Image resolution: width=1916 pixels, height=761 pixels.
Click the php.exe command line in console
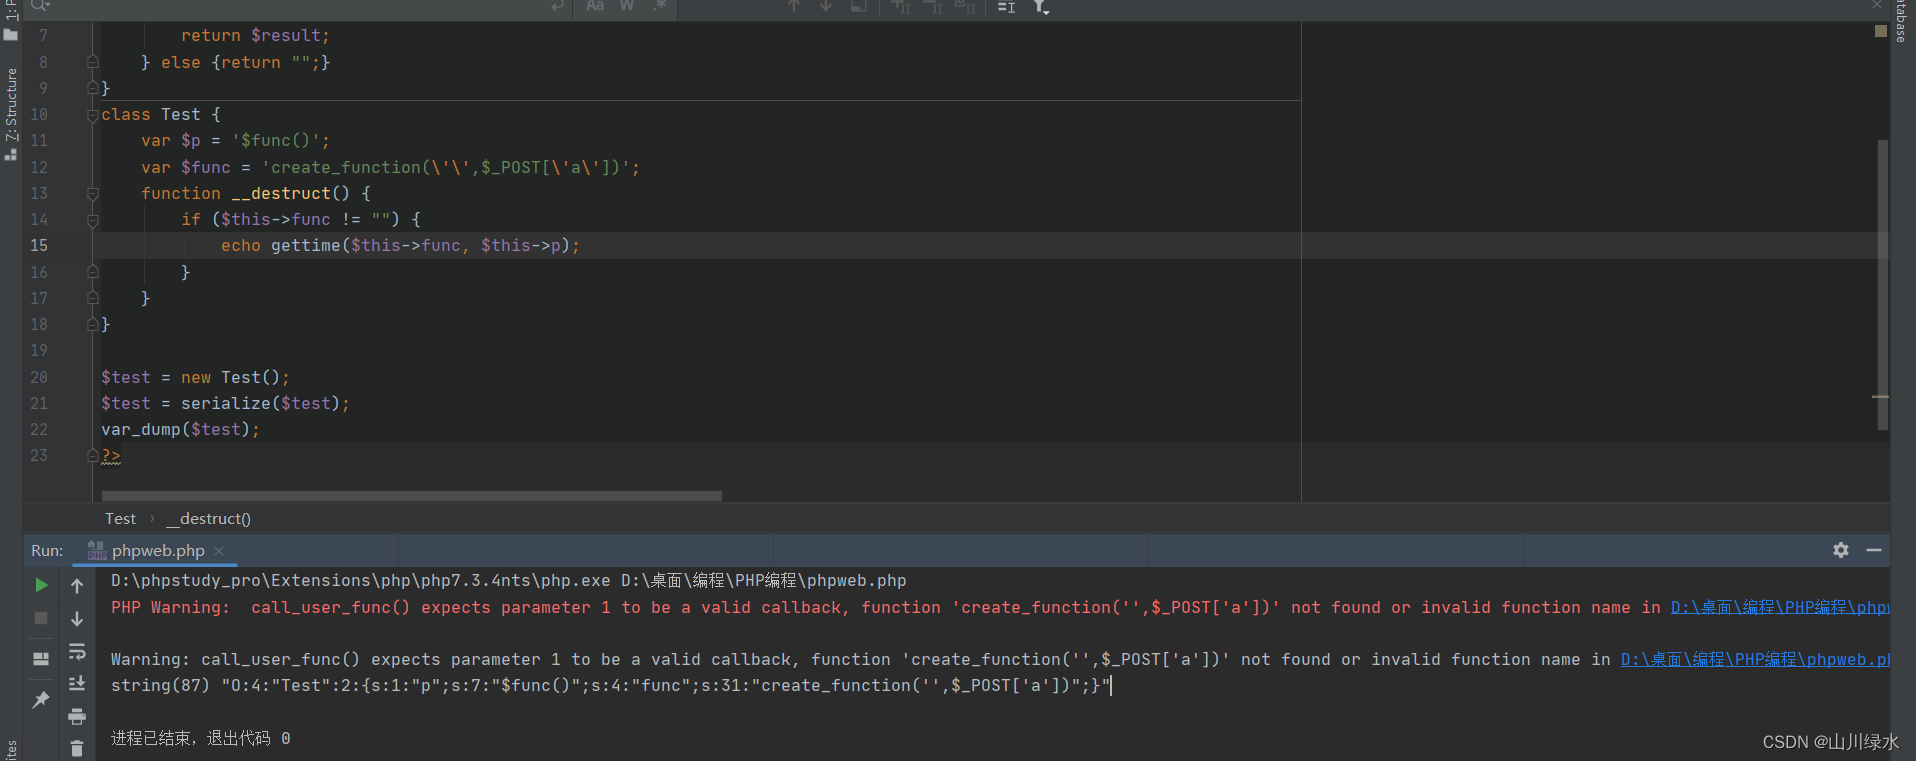tap(508, 580)
